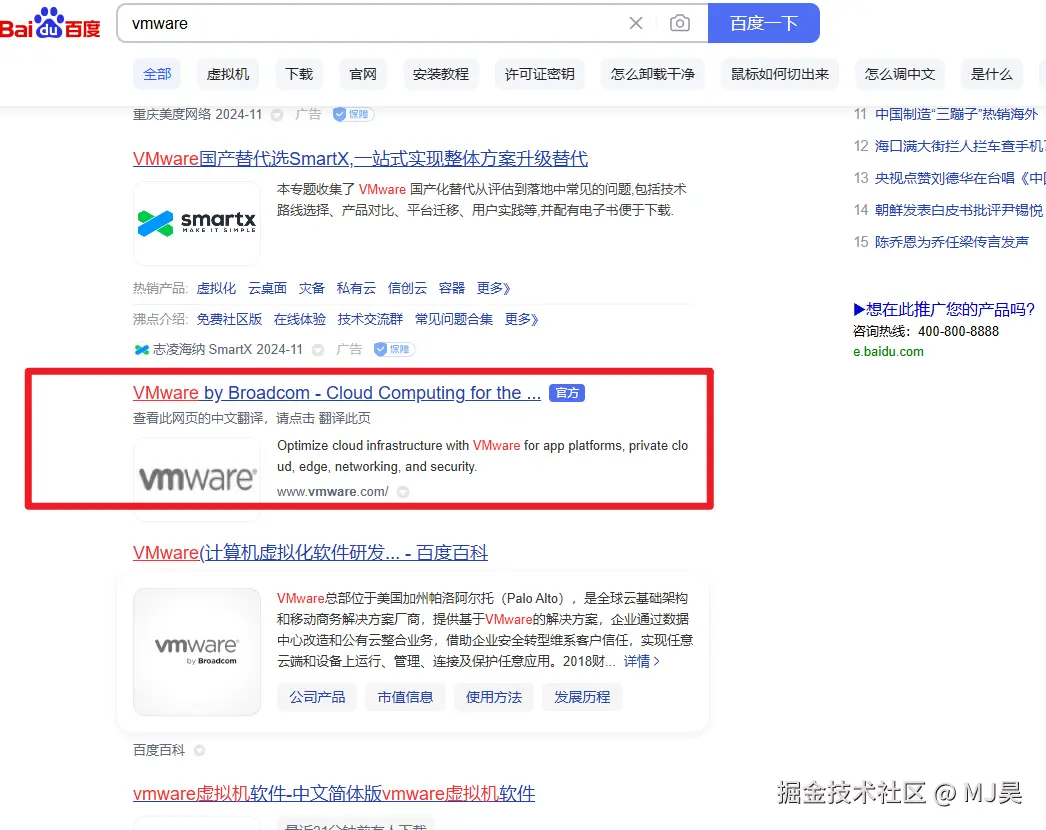
Task: Open hot search item 12 海口满大街
Action: click(959, 146)
